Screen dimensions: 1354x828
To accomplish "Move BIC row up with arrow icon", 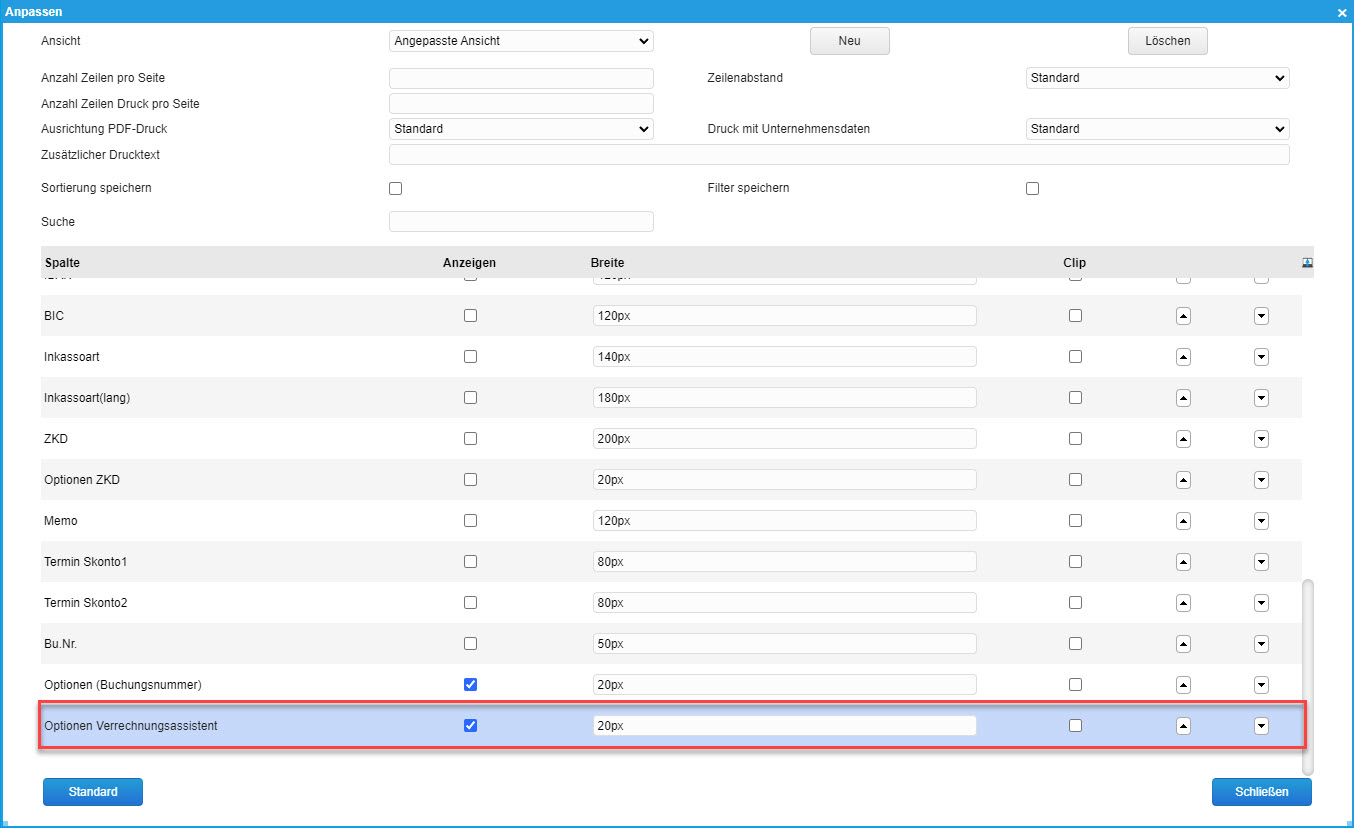I will click(1183, 316).
